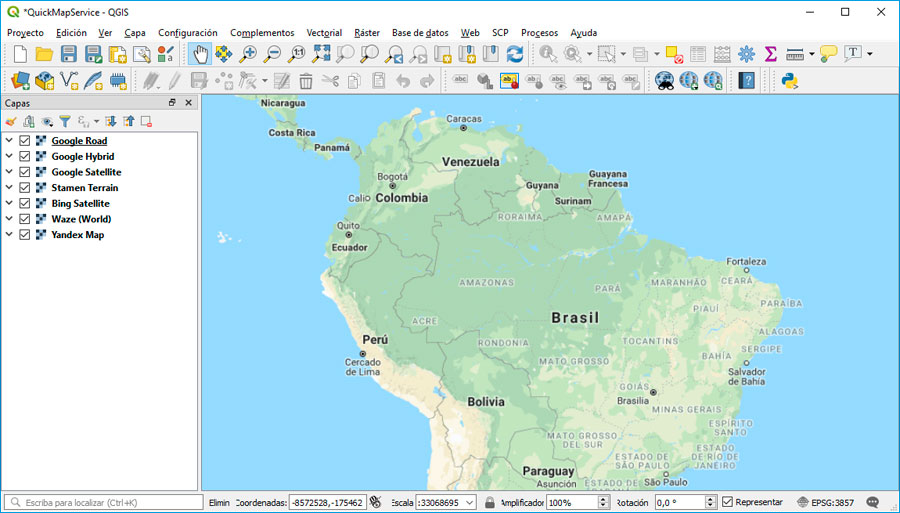Open the layer styling brush in Capas

click(x=11, y=121)
